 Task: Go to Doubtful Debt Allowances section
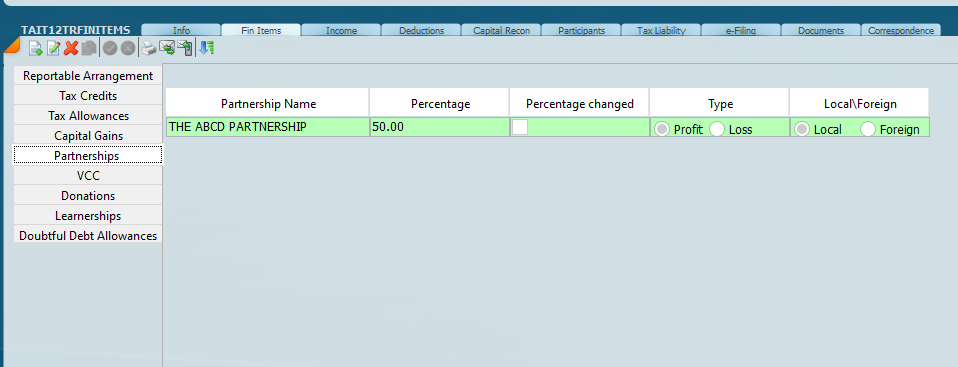pyautogui.click(x=88, y=236)
